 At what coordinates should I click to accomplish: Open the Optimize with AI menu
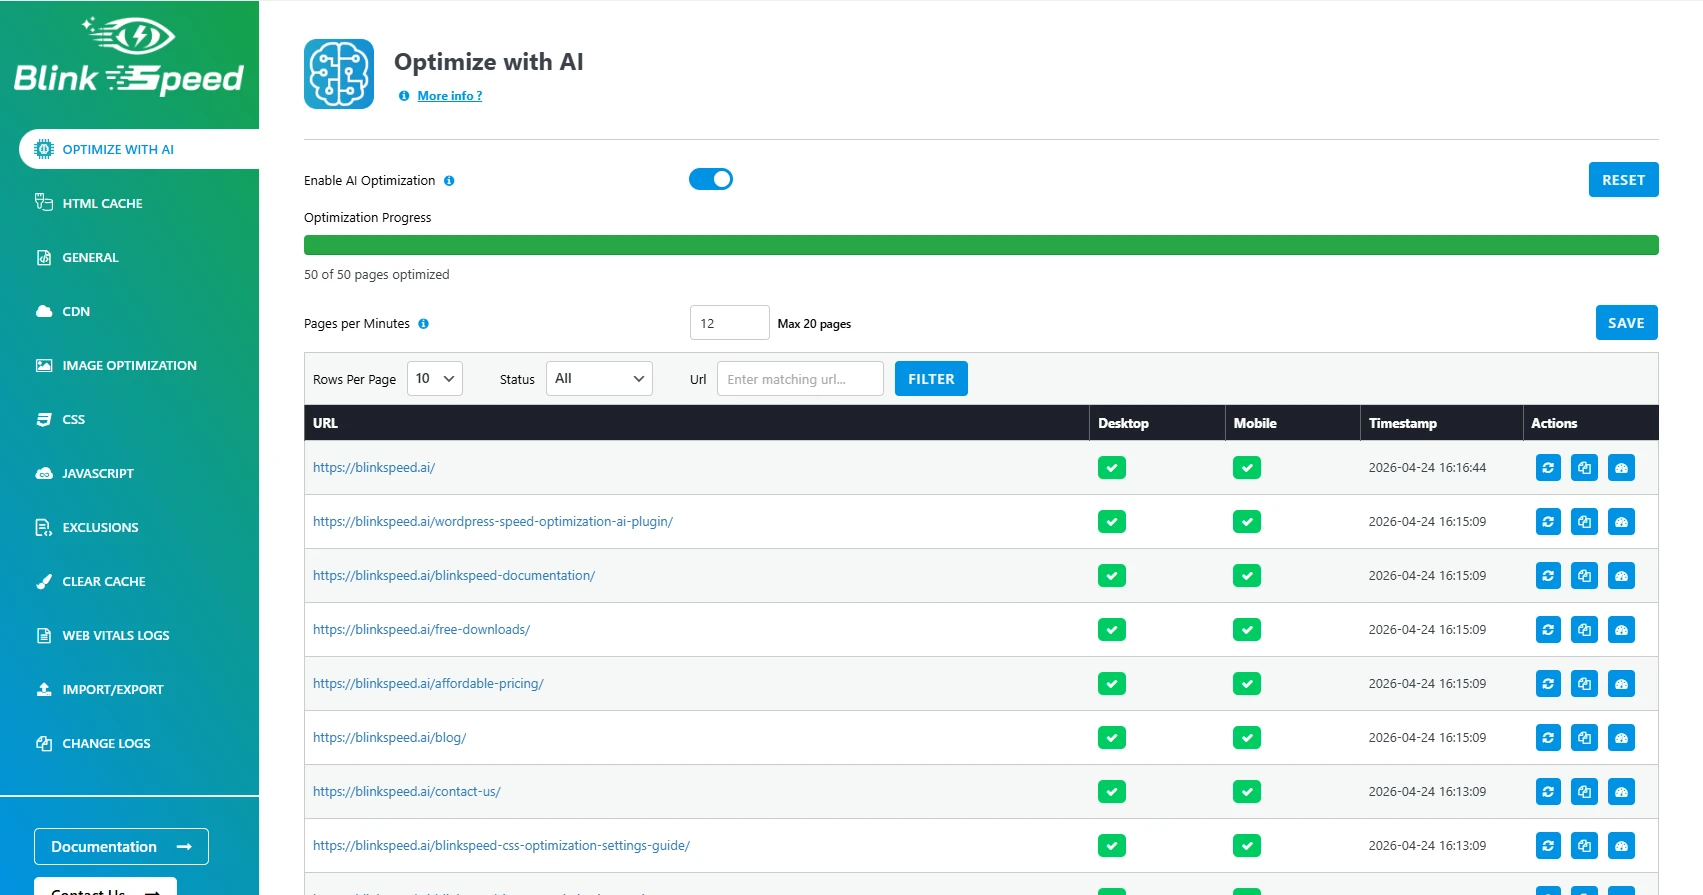click(139, 149)
